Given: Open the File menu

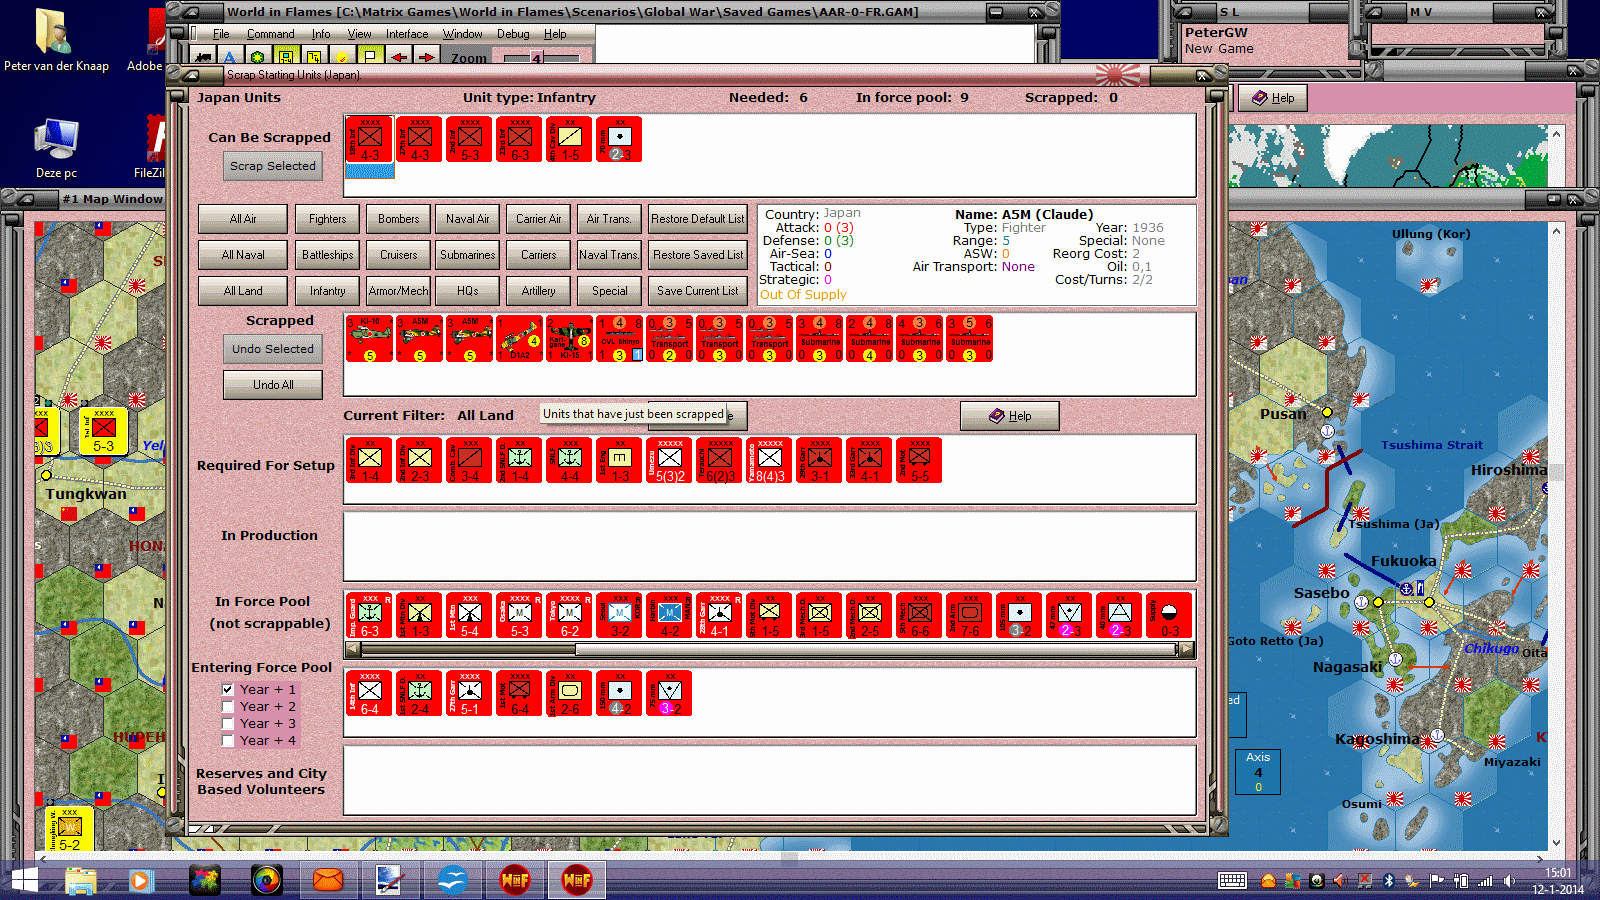Looking at the screenshot, I should [x=221, y=34].
